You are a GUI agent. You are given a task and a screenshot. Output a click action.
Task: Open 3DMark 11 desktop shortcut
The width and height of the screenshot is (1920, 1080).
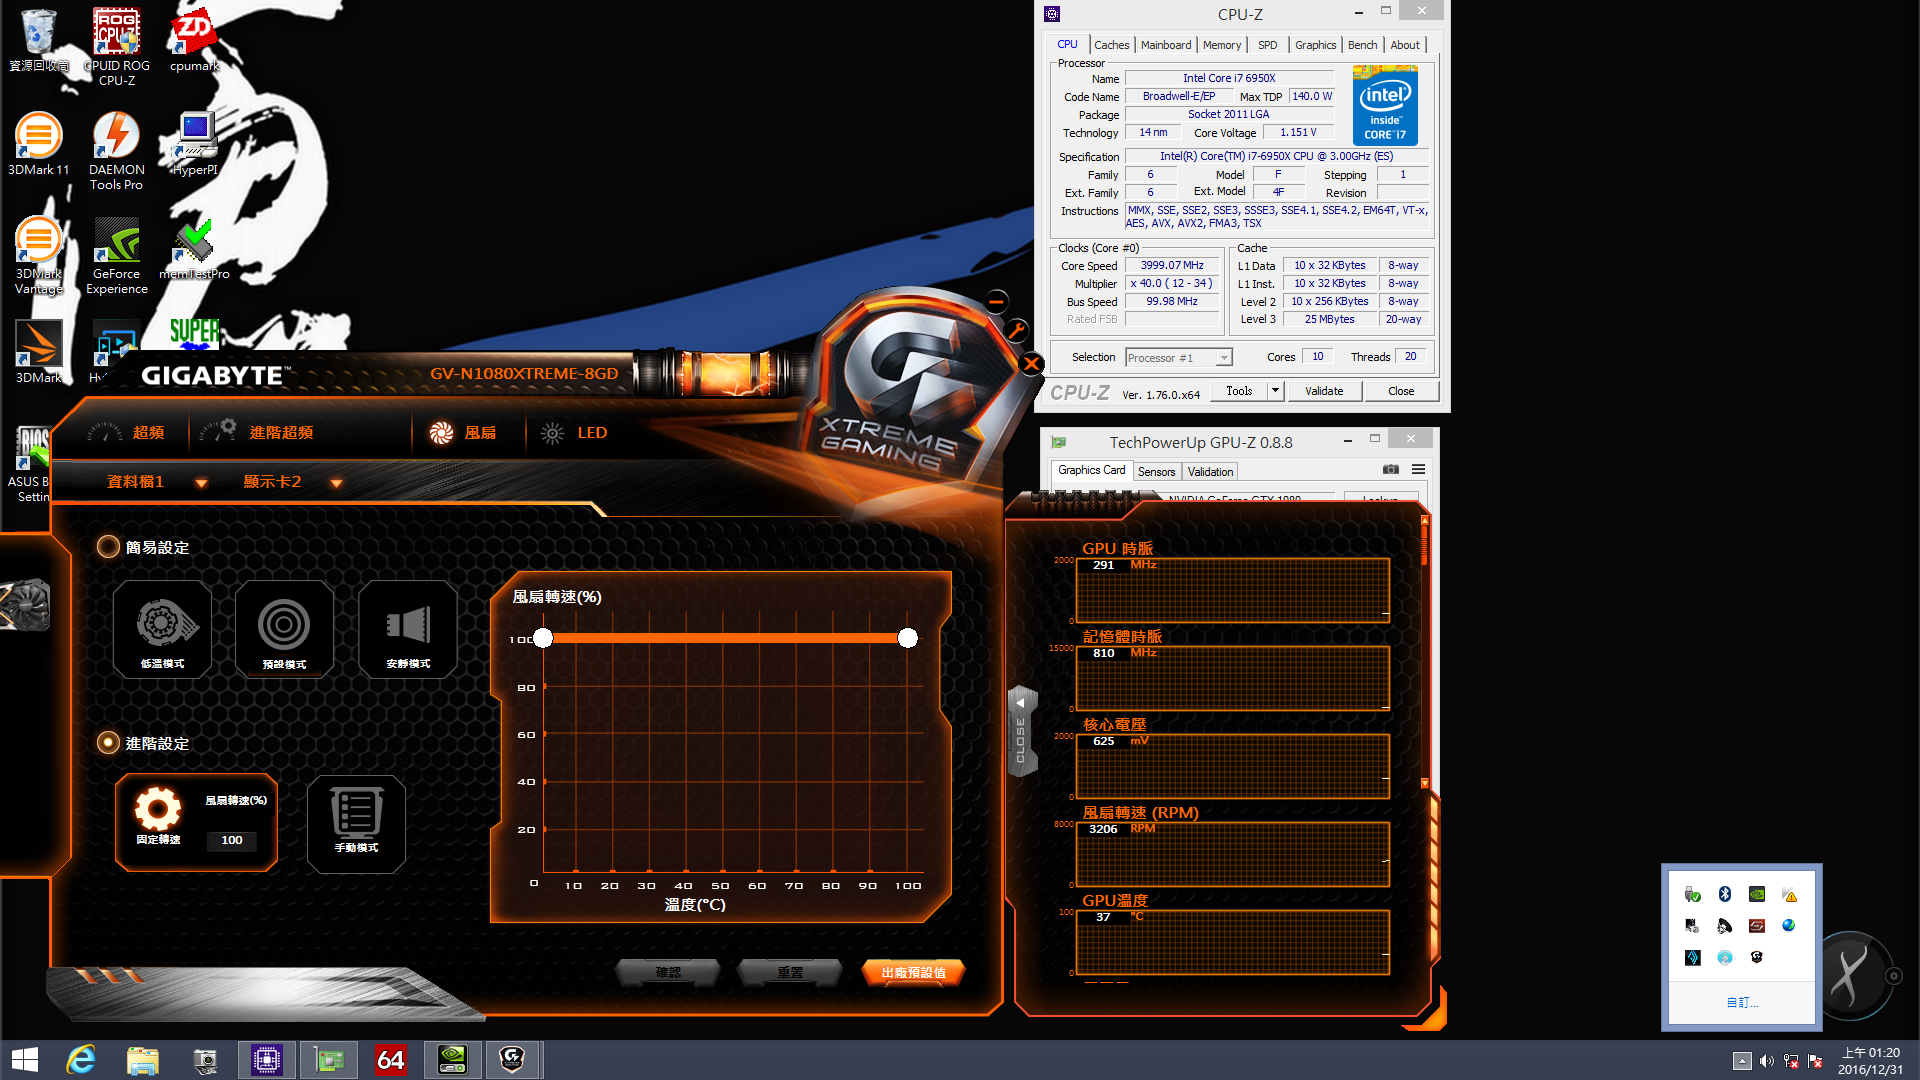[38, 144]
